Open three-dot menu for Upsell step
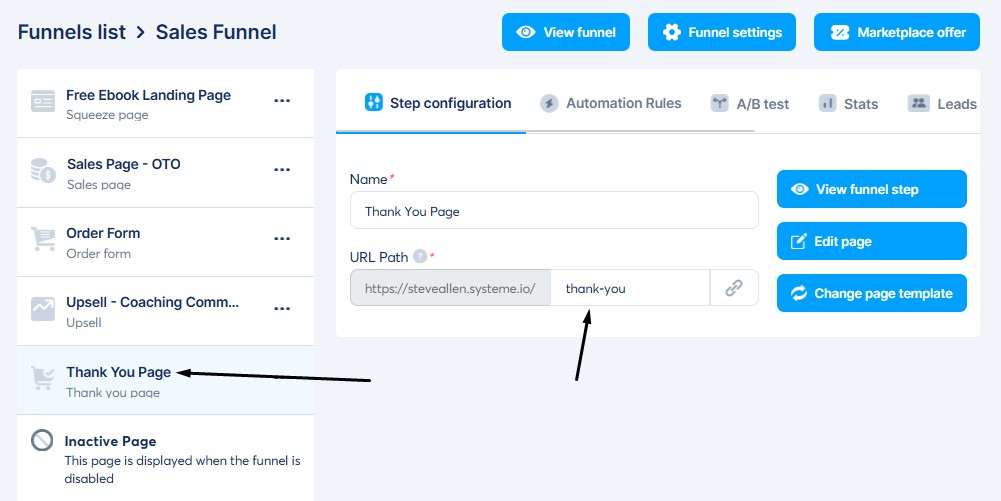The height and width of the screenshot is (501, 1001). 282,308
